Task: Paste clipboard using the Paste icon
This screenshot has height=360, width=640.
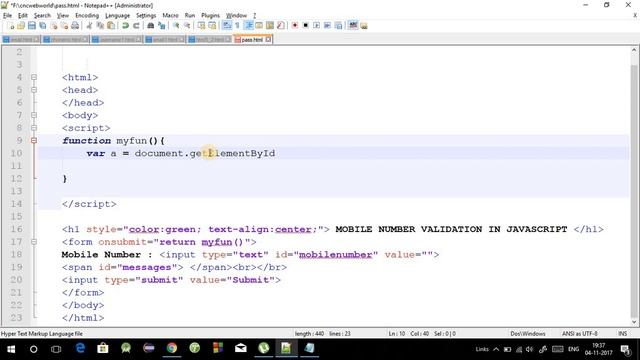Action: click(x=111, y=25)
